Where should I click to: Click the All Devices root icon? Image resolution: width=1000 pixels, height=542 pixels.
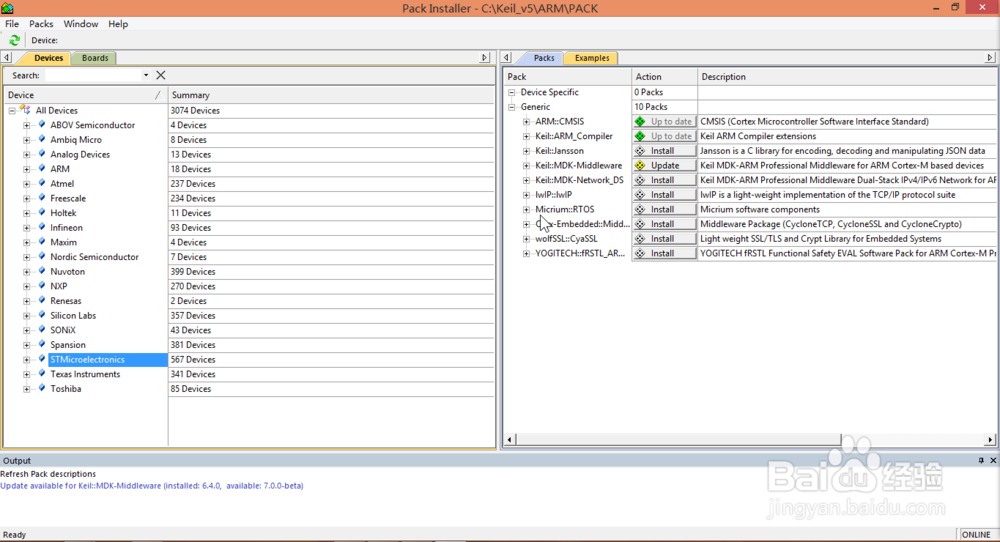coord(26,110)
